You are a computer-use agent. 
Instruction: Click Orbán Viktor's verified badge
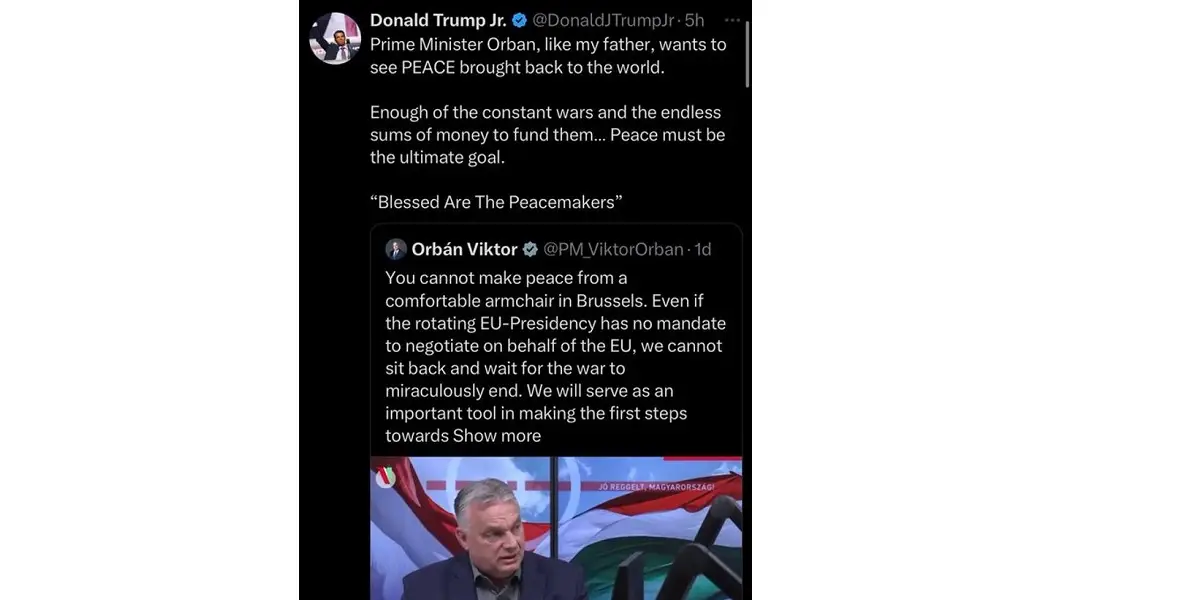pos(531,249)
